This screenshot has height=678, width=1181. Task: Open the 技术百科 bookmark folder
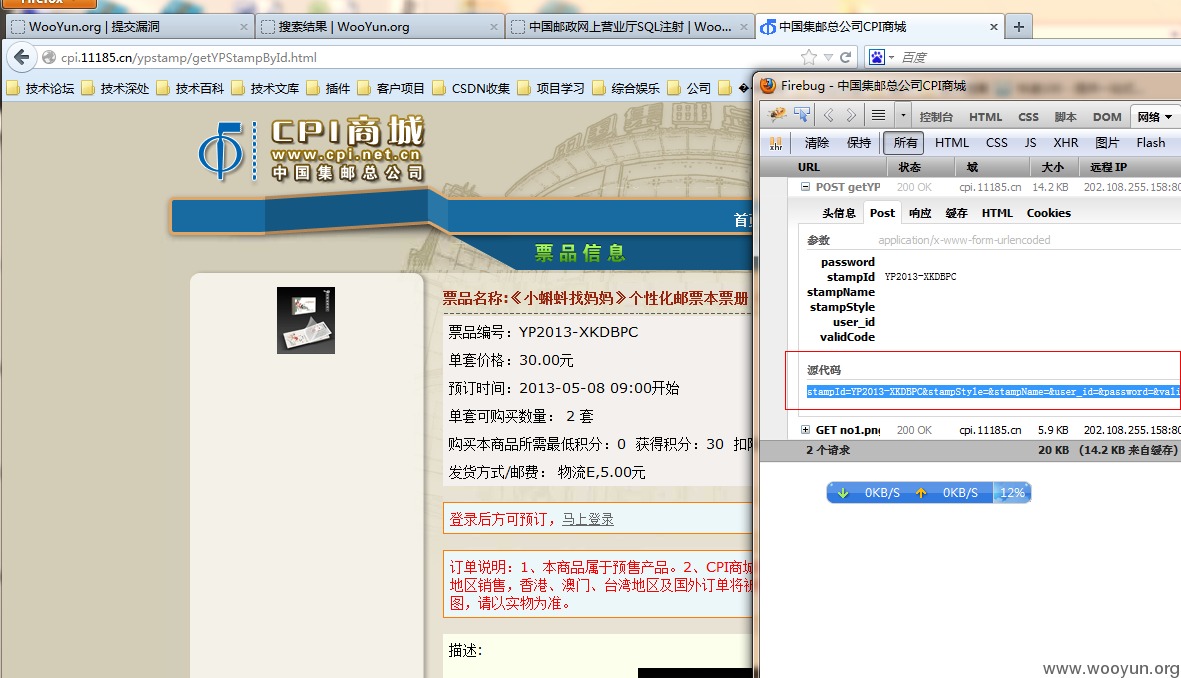[191, 88]
